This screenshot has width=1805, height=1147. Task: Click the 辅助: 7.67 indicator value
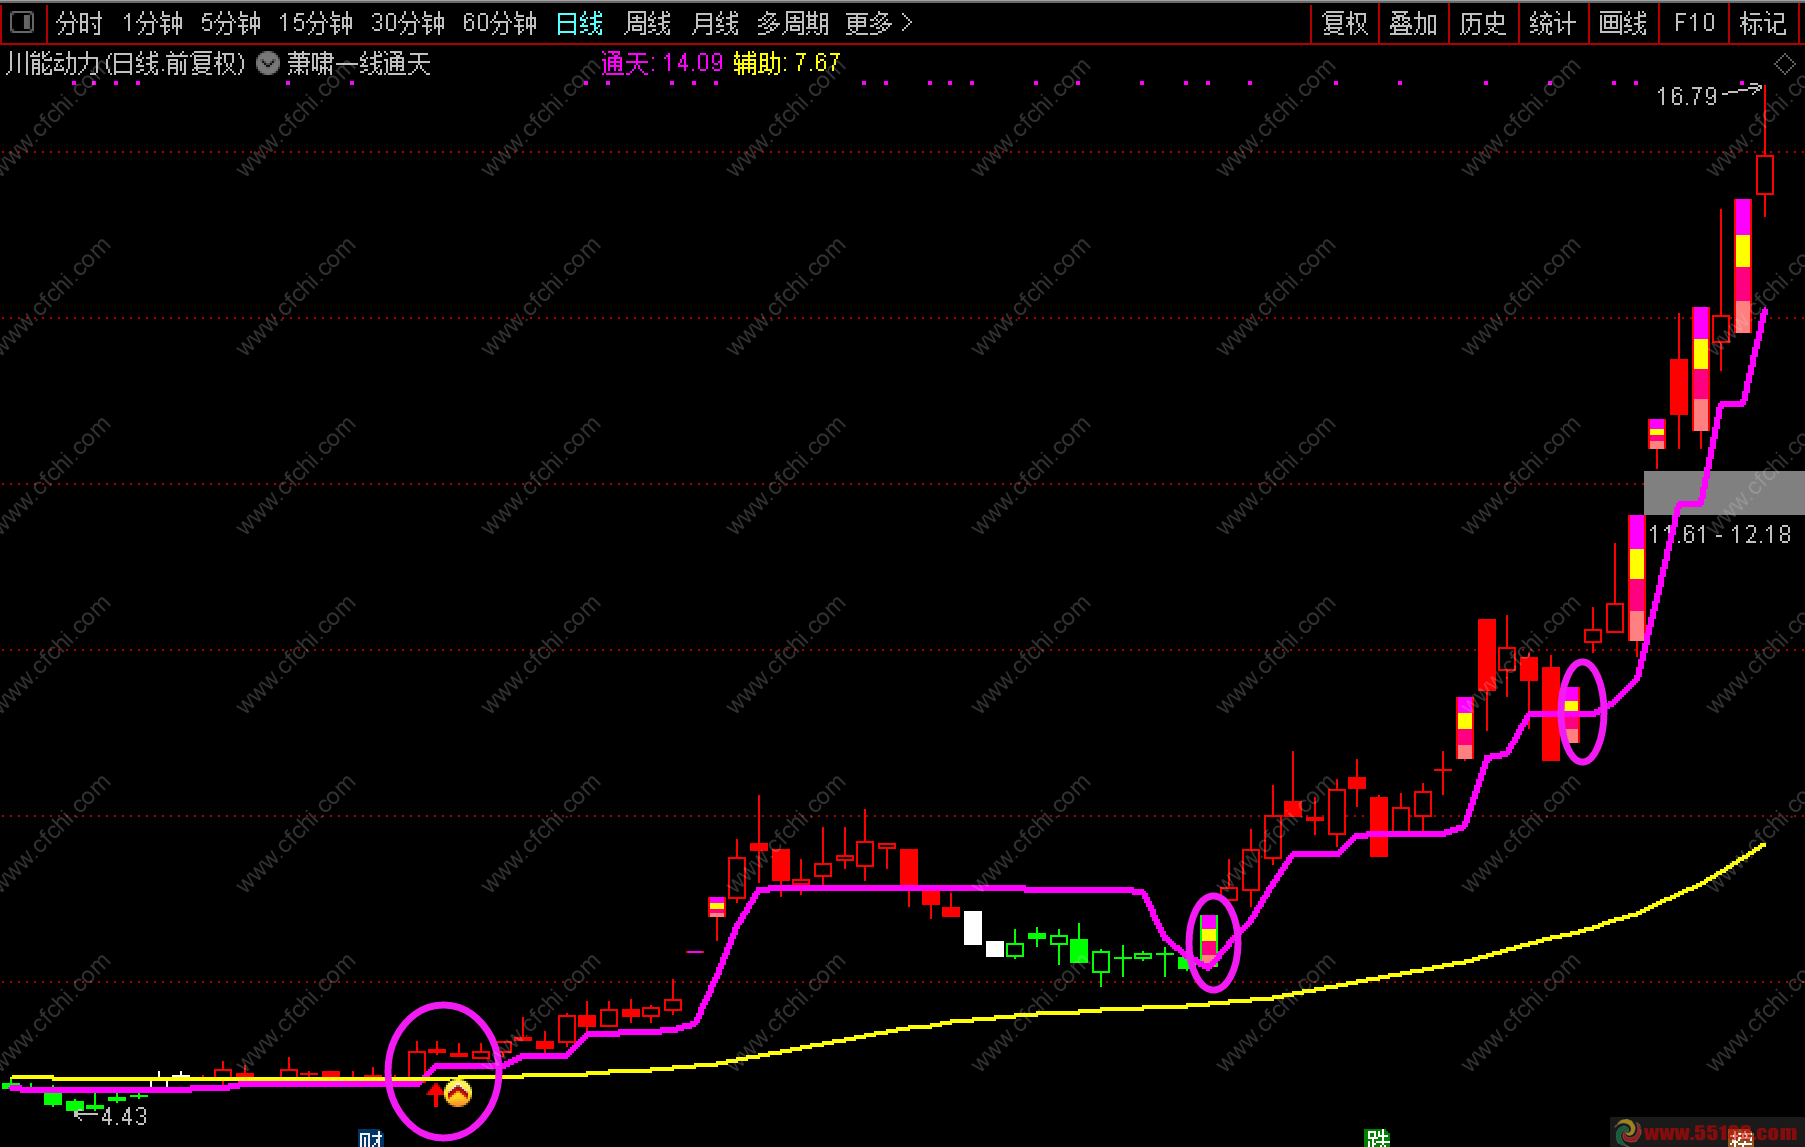coord(786,63)
